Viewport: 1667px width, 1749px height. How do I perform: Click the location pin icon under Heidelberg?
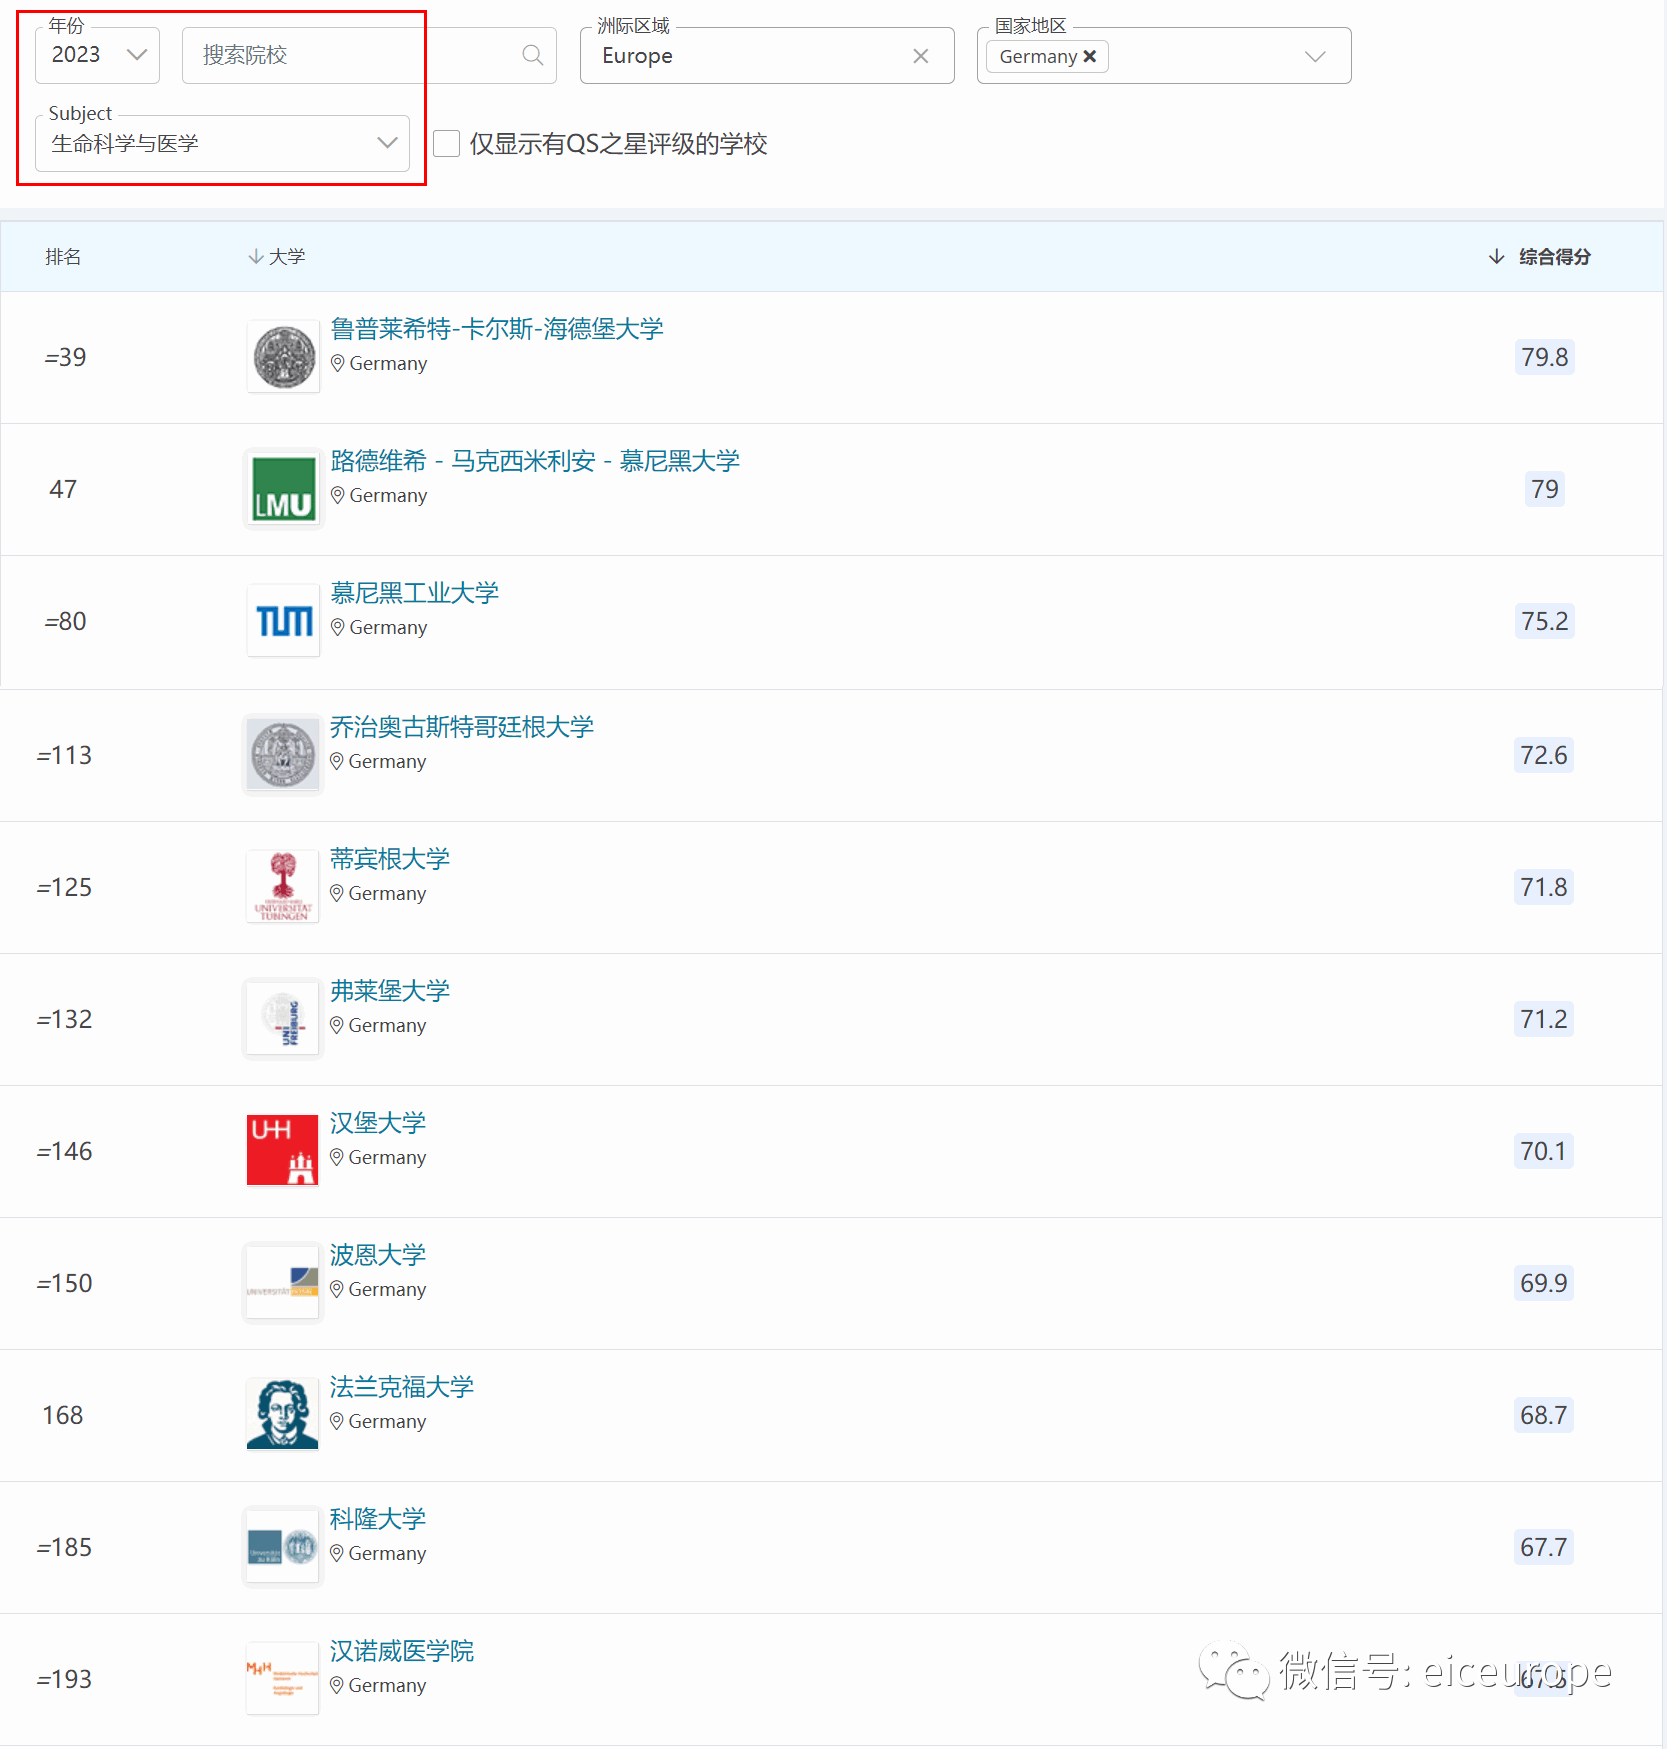[x=338, y=363]
